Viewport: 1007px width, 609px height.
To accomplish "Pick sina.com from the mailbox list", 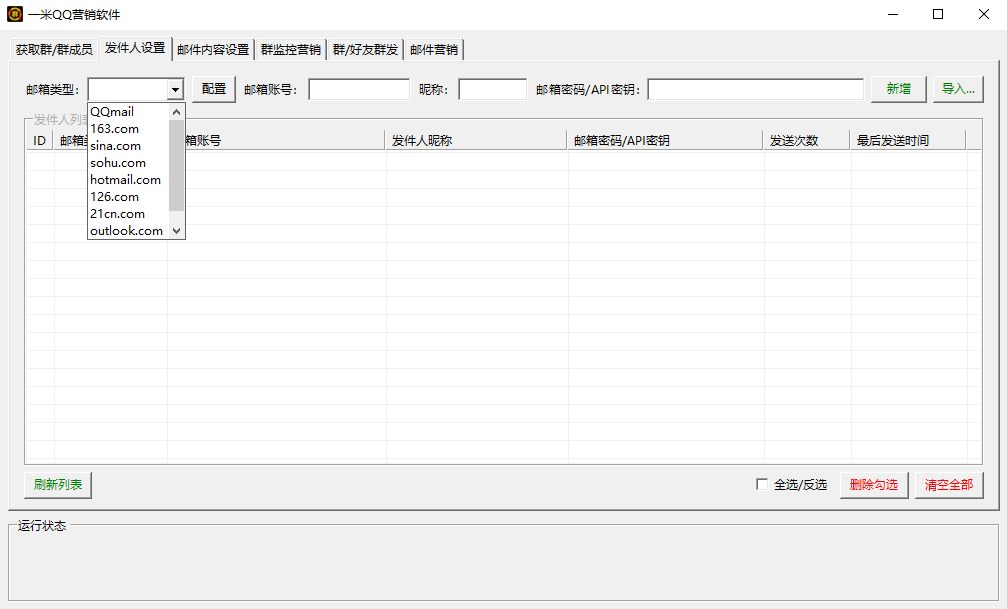I will 128,146.
